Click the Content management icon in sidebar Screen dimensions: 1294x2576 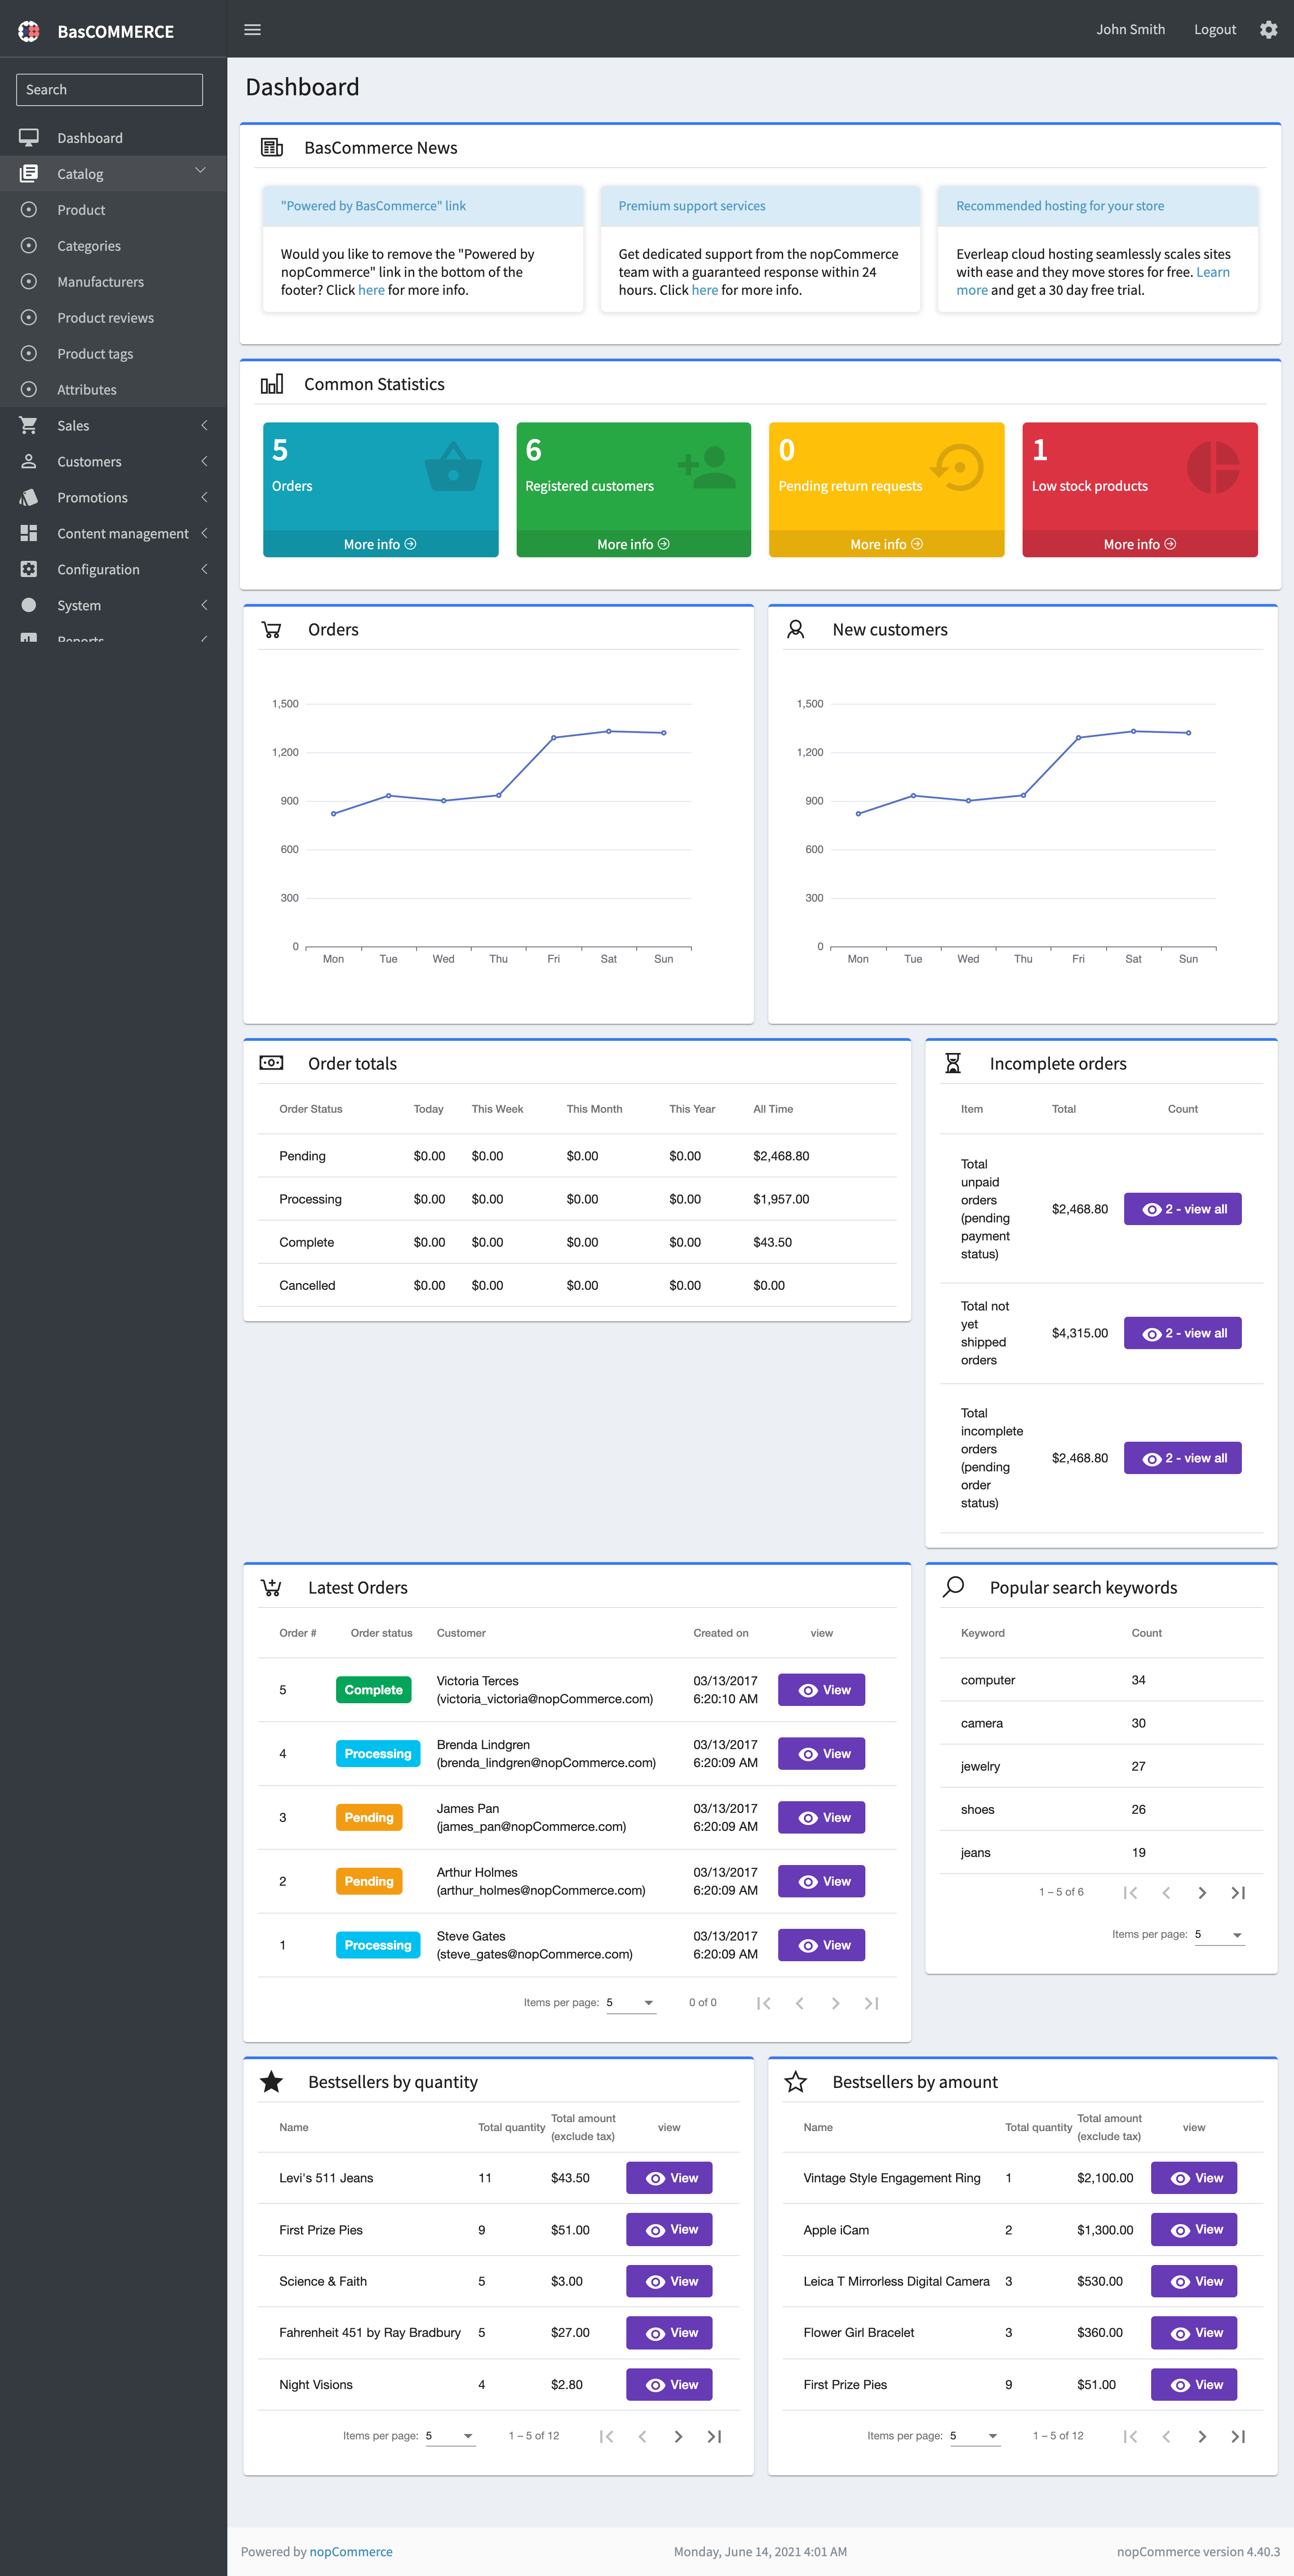pyautogui.click(x=28, y=533)
